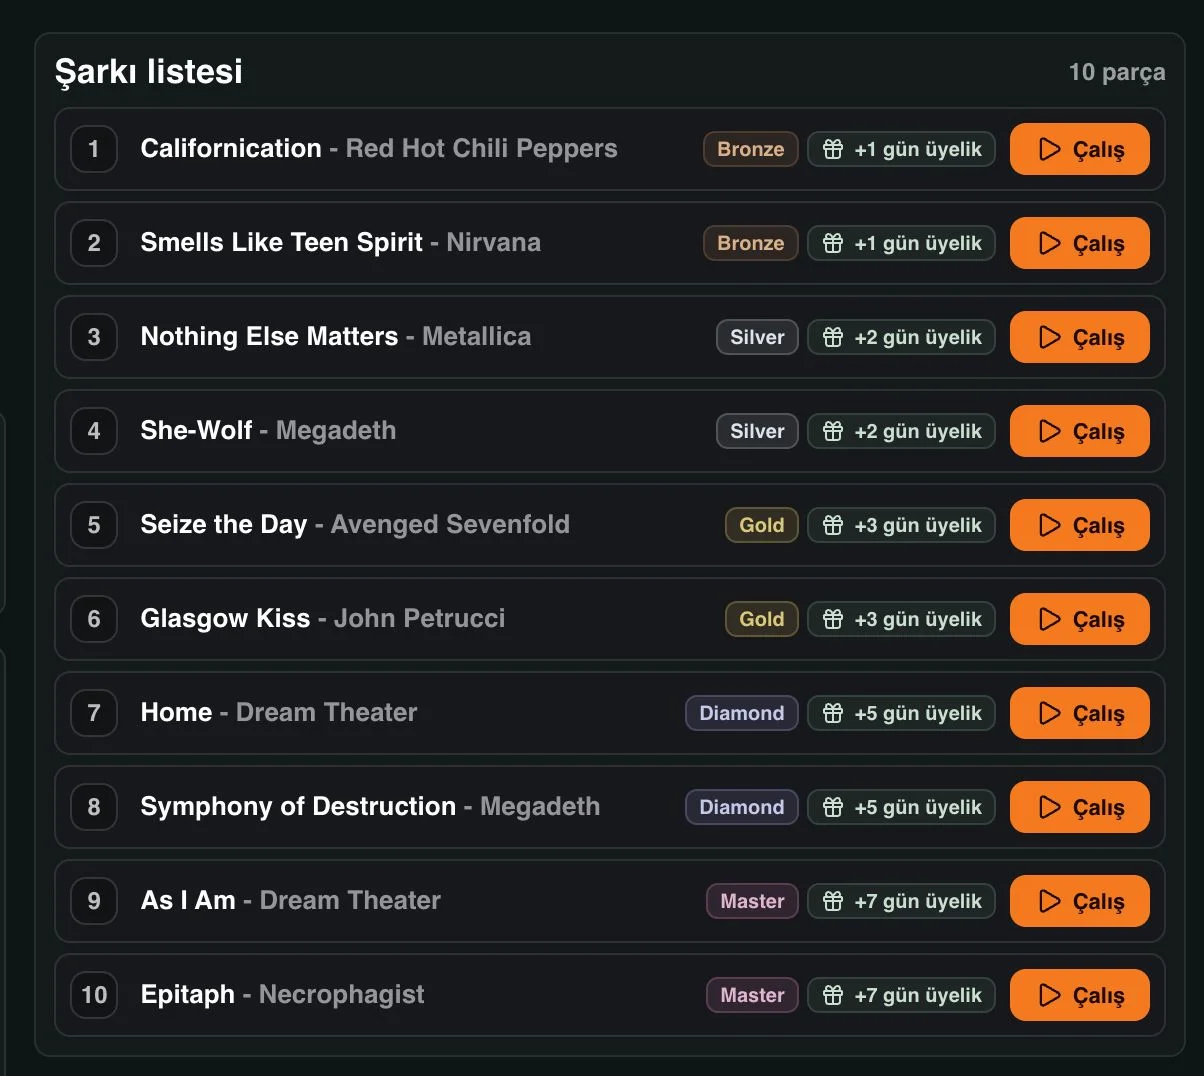Click Çalış on the She-Wolf row
This screenshot has width=1204, height=1076.
pos(1079,431)
